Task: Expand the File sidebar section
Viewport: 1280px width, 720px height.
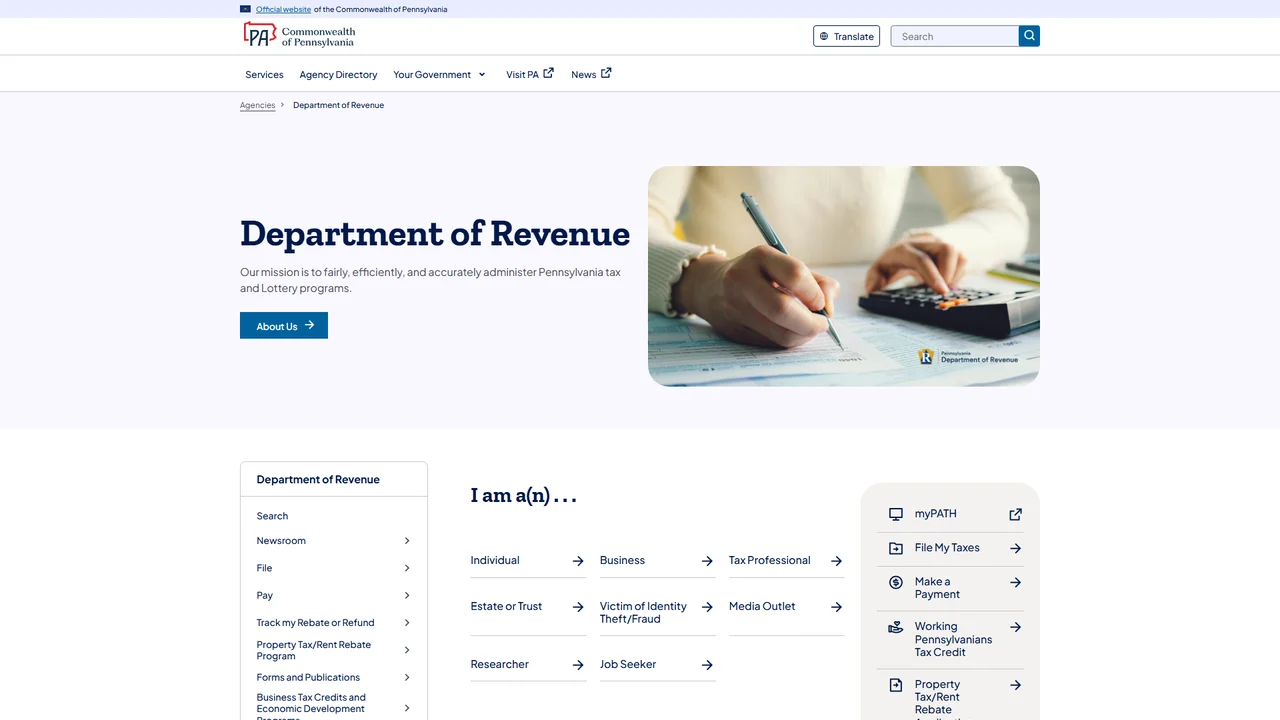Action: (407, 568)
